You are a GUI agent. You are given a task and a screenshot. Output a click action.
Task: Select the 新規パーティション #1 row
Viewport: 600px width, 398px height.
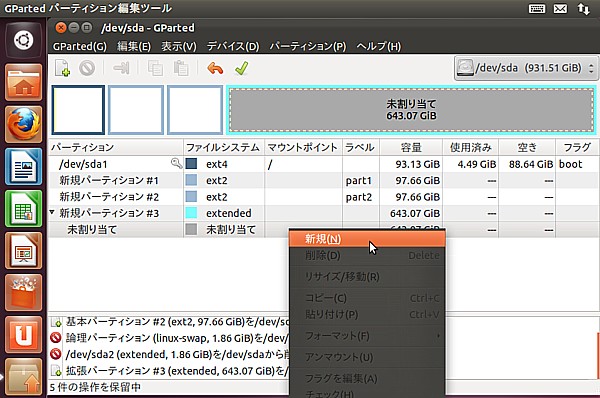pos(323,180)
